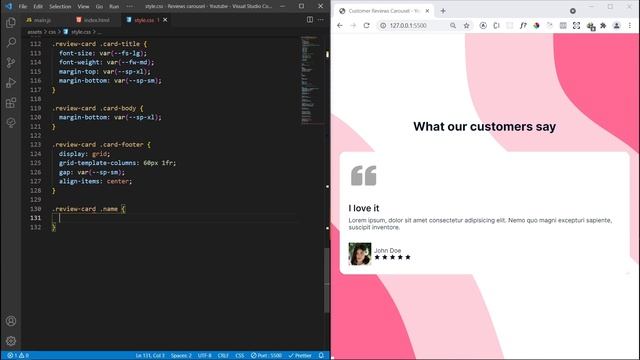This screenshot has width=640, height=360.
Task: Close the Customer Reviews Carousel browser tab
Action: (427, 11)
